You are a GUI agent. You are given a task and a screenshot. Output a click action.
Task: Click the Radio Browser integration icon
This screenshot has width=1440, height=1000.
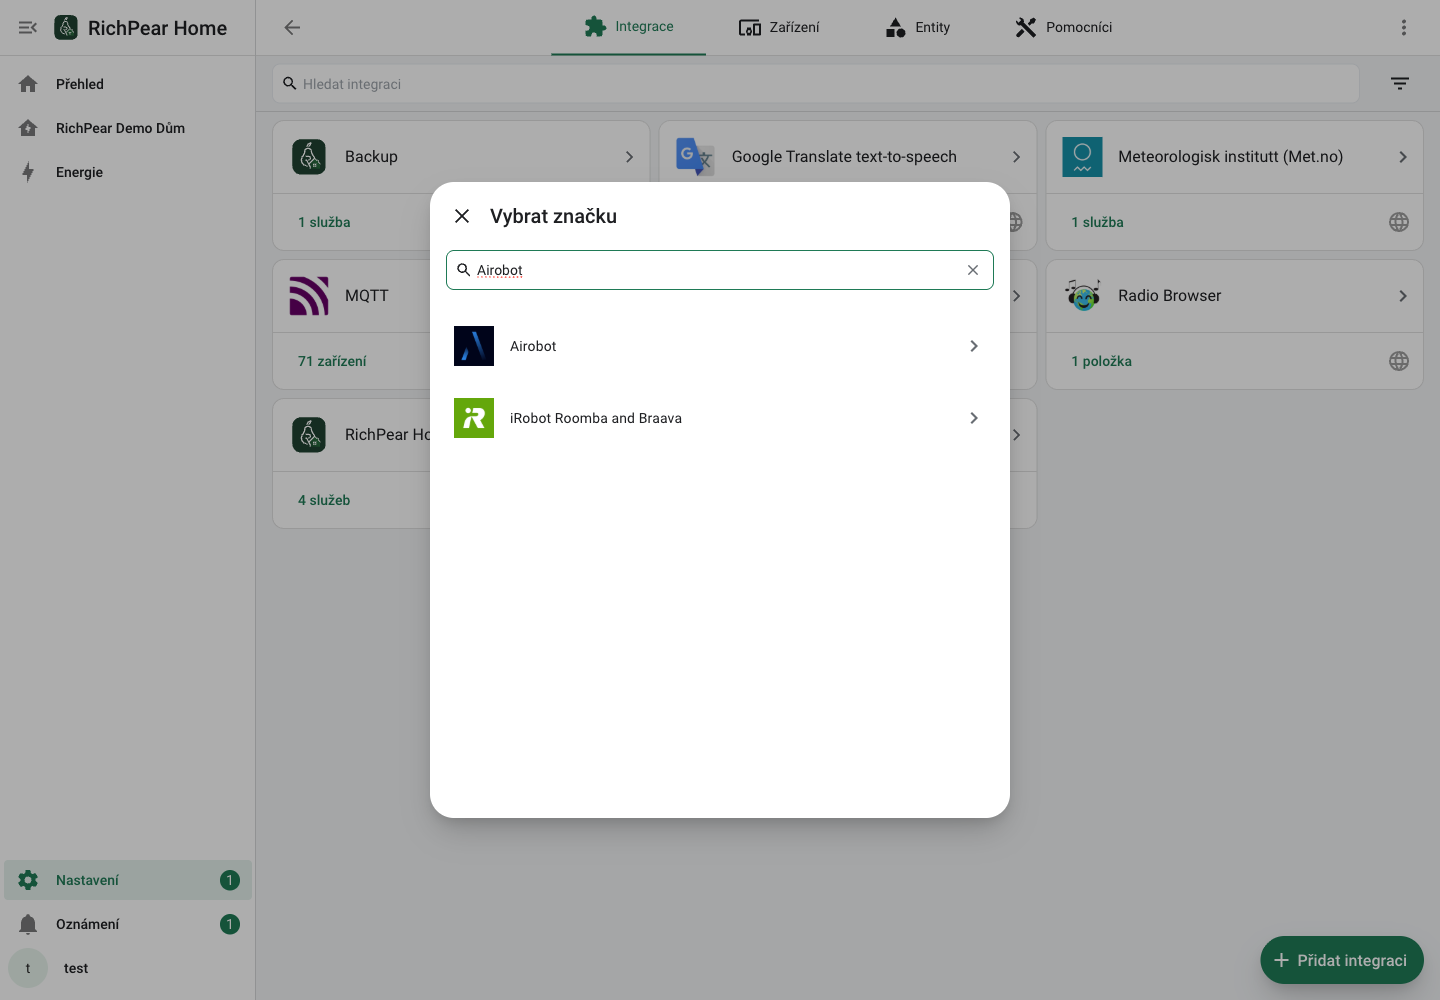1082,296
